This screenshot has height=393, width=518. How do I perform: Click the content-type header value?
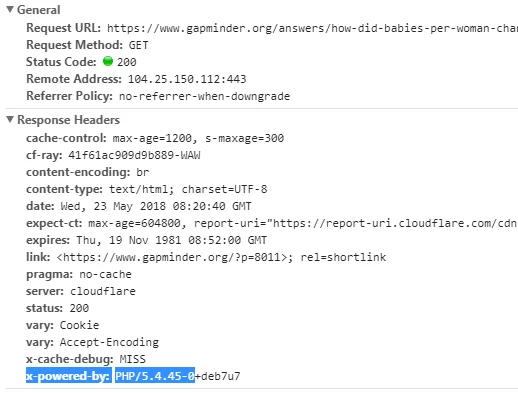click(x=188, y=189)
